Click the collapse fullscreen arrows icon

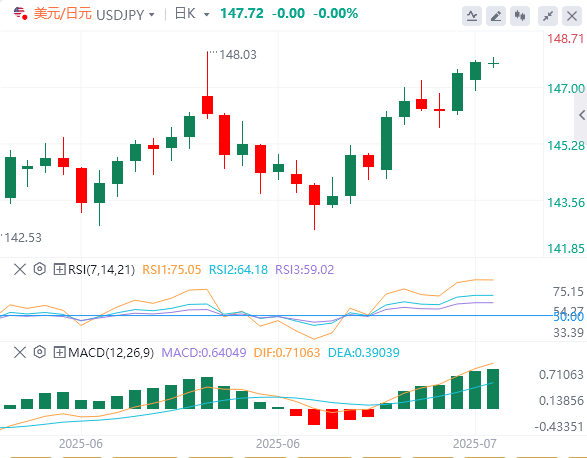coord(548,16)
